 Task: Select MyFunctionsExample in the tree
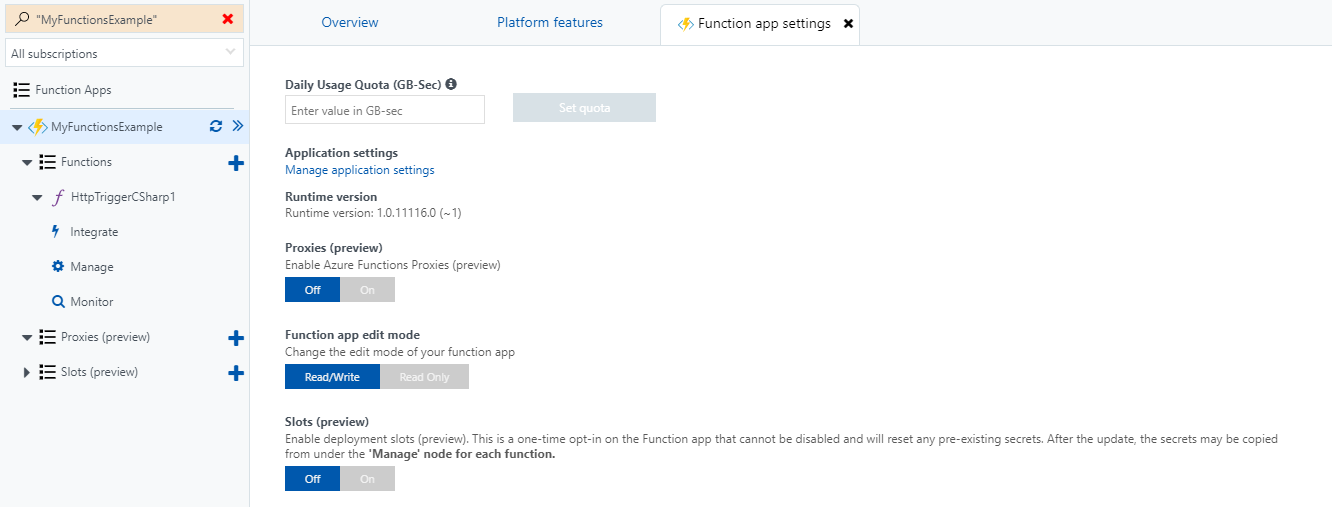(106, 127)
